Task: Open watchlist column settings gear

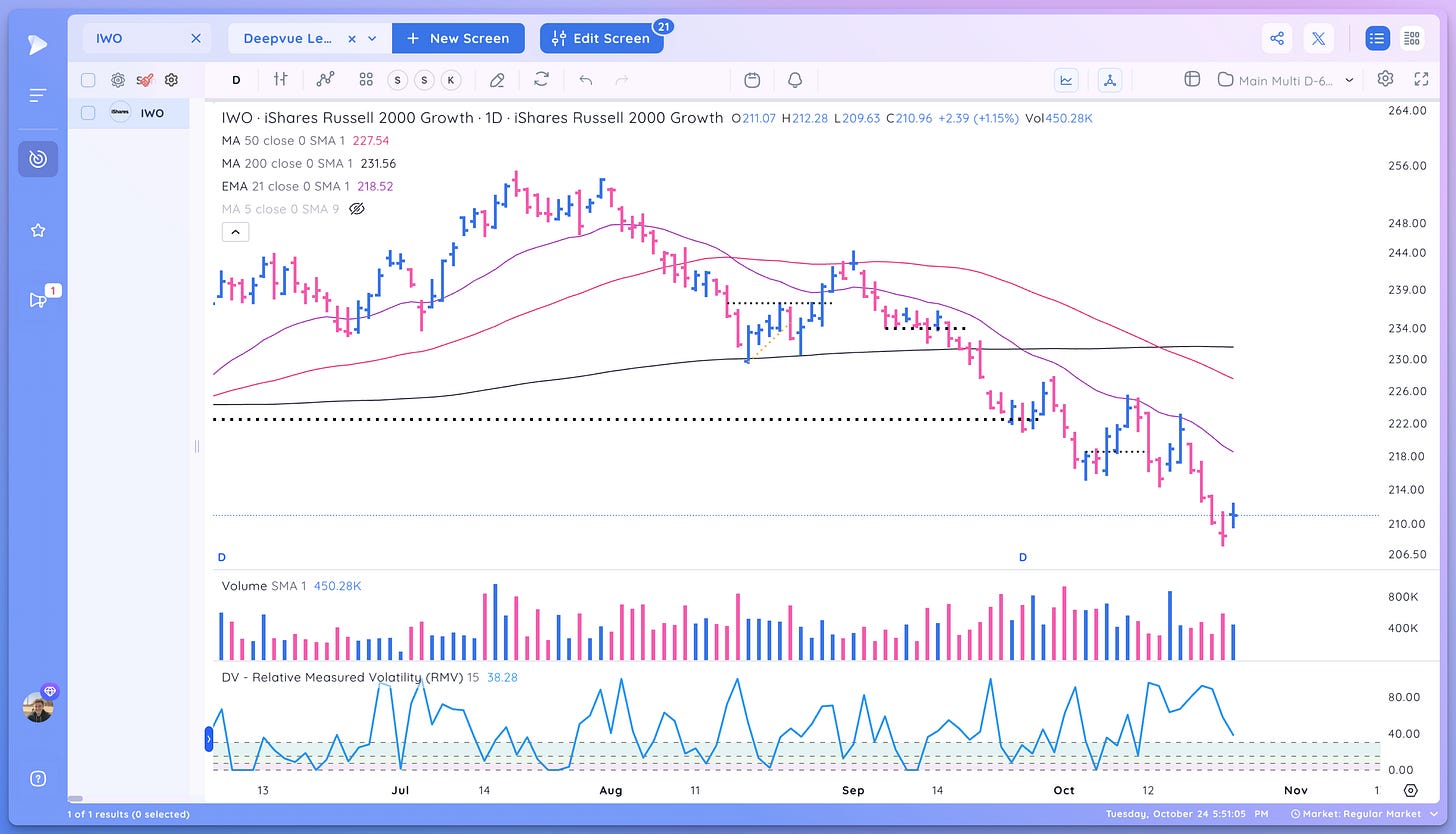Action: tap(171, 80)
